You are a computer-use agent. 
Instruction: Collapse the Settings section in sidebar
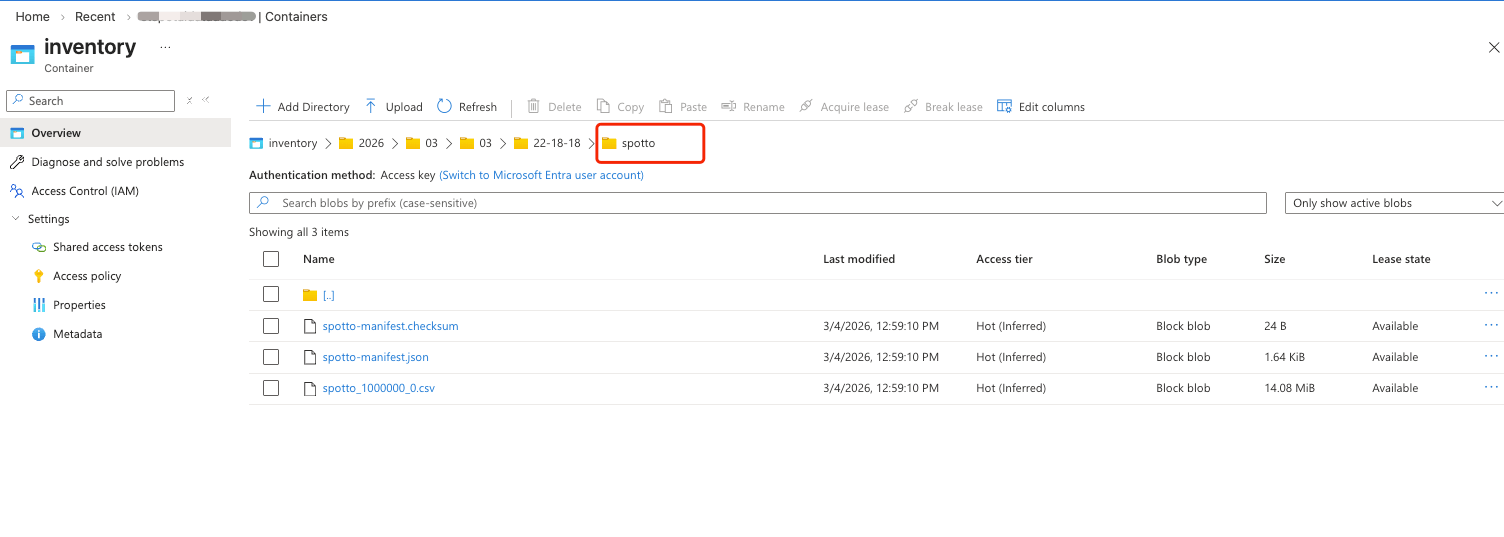16,219
